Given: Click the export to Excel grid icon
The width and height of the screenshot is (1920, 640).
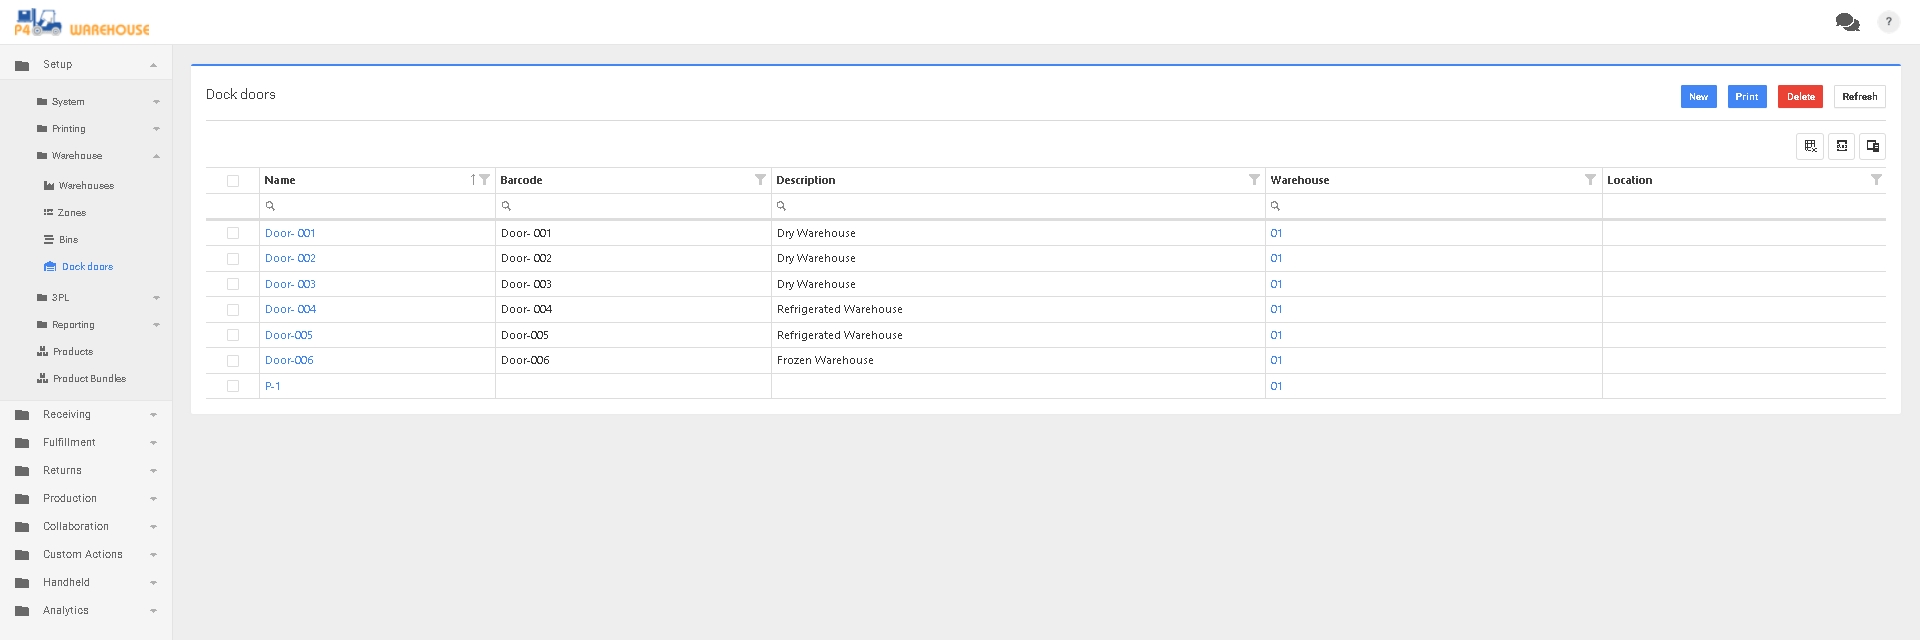Looking at the screenshot, I should point(1810,146).
